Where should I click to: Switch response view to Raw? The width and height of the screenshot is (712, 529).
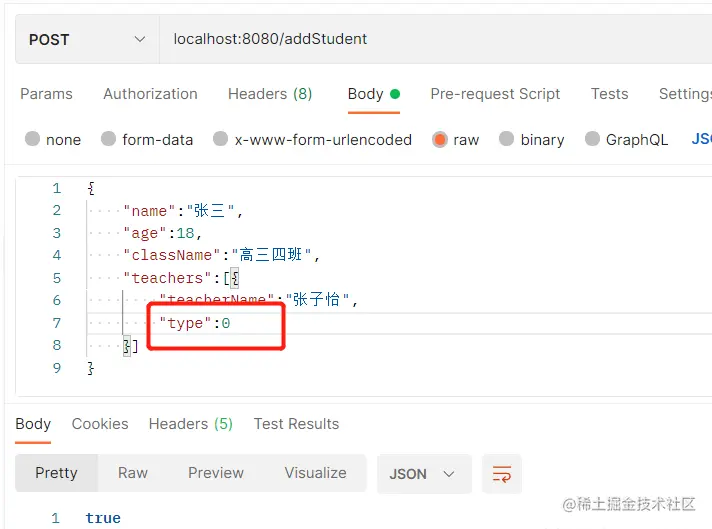click(133, 473)
